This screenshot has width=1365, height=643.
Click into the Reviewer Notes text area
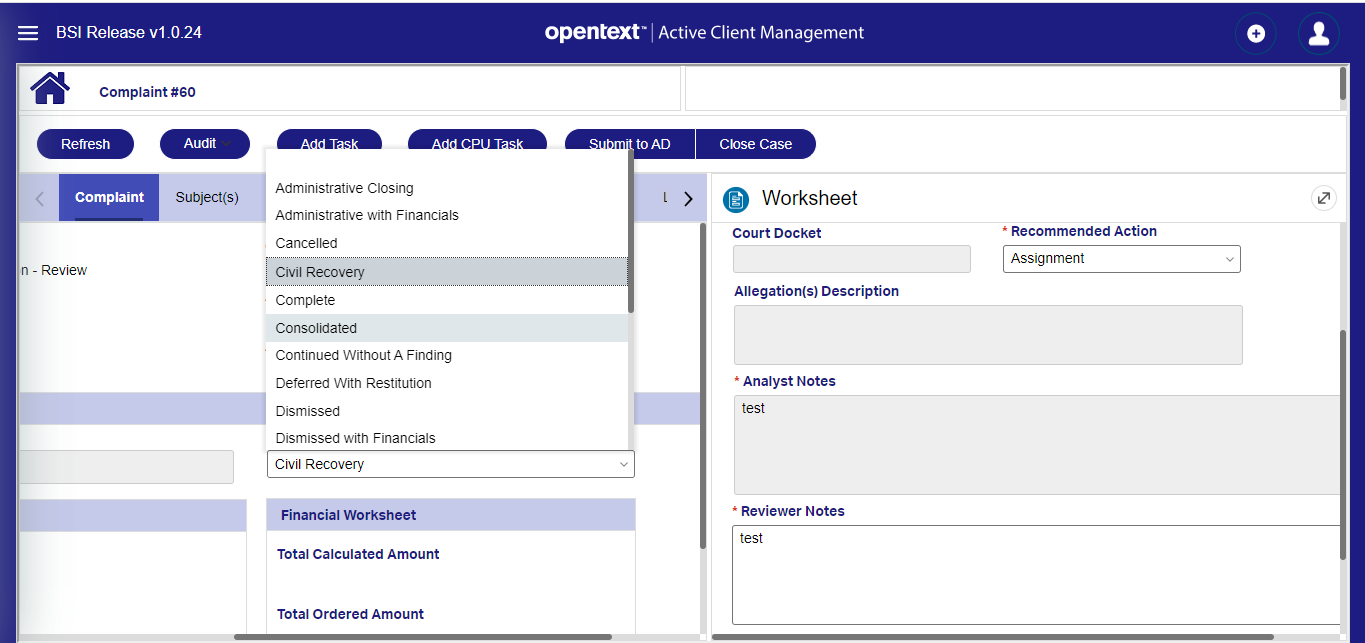point(1035,574)
